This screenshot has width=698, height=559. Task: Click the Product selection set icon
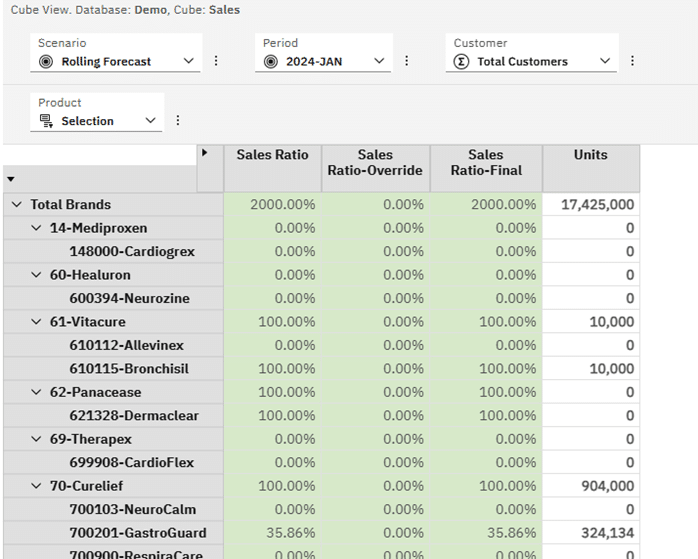(x=46, y=121)
